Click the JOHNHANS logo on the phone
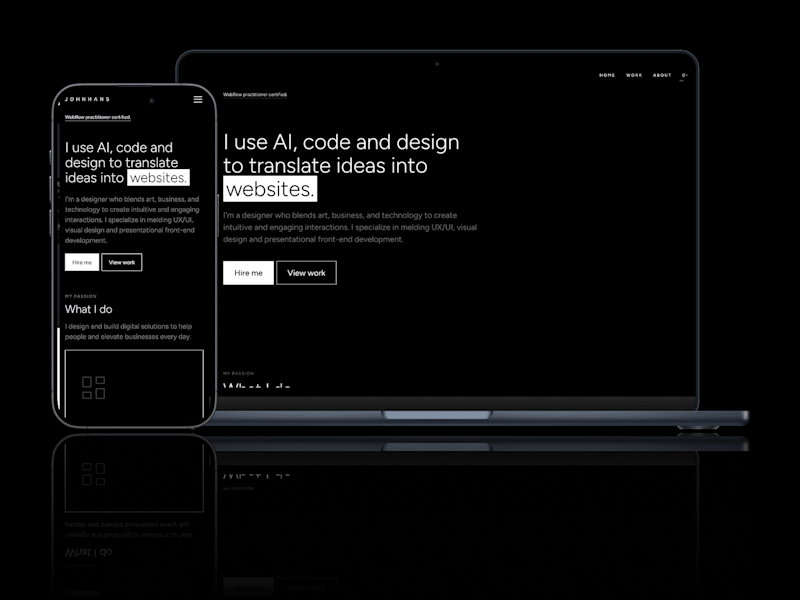Screen dimensions: 800x600 tap(87, 99)
